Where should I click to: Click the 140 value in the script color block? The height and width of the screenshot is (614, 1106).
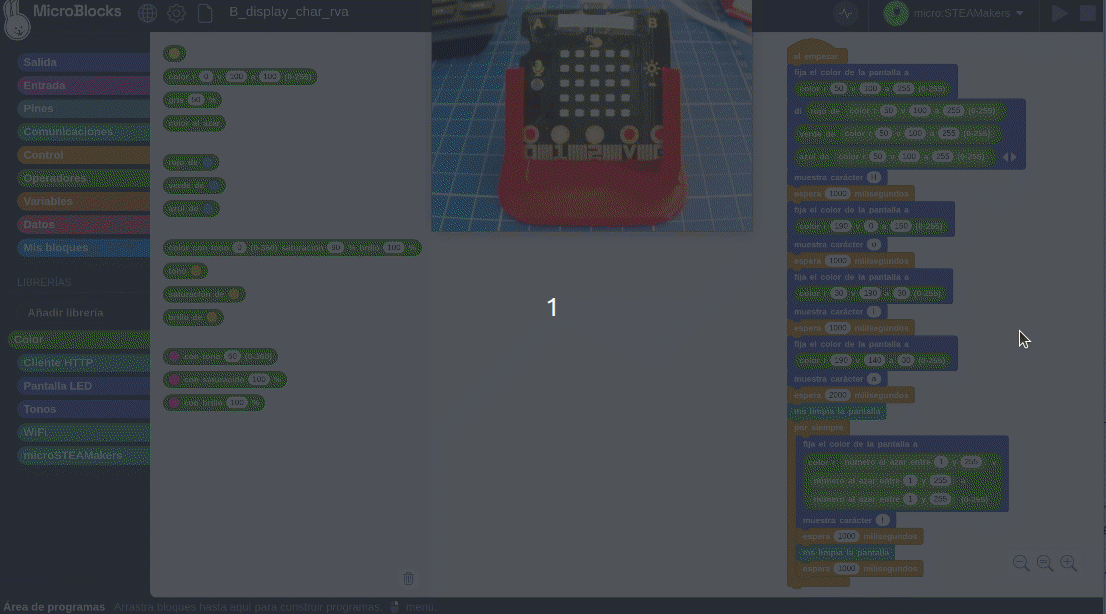click(875, 361)
